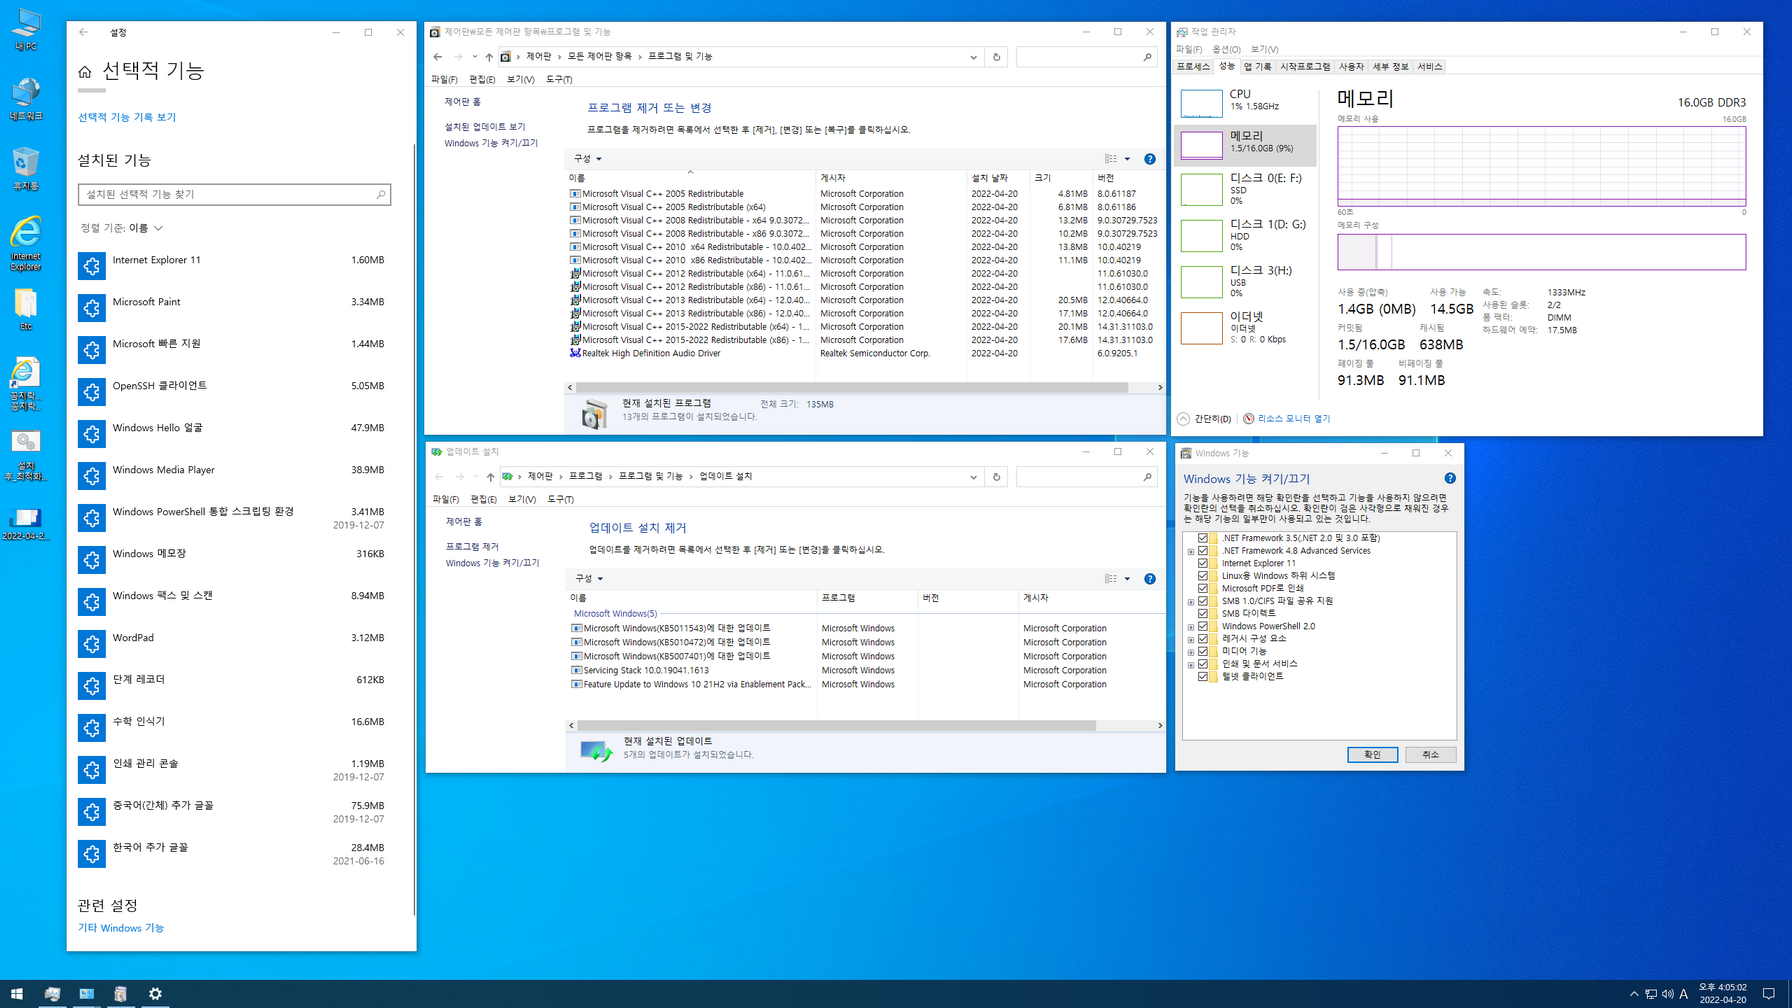Click the Microsoft Paint feature icon

(x=92, y=308)
